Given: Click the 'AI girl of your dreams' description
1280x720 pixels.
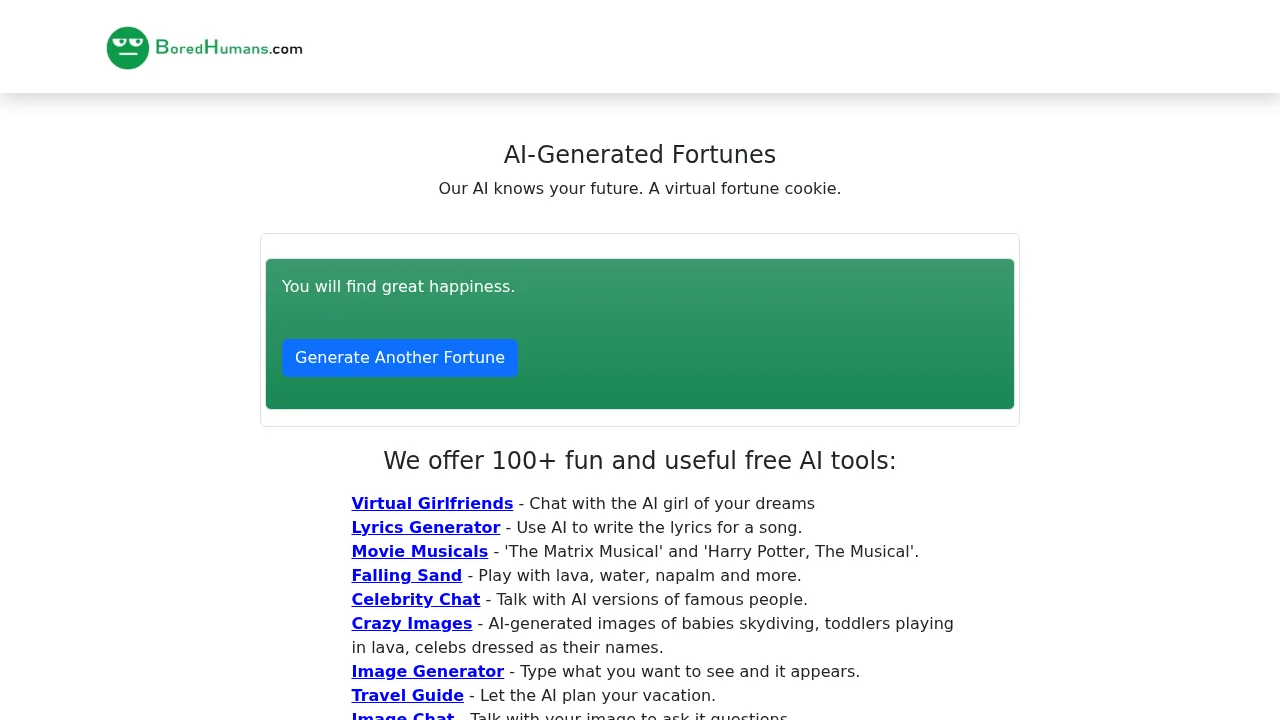Looking at the screenshot, I should pos(671,503).
